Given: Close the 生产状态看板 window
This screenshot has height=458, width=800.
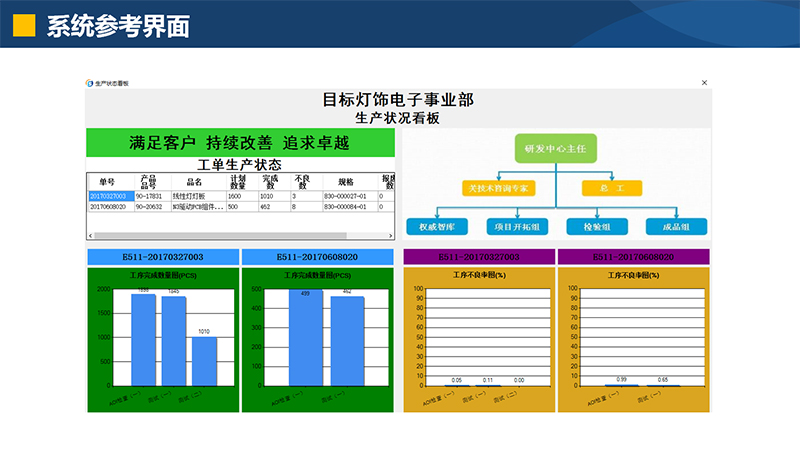Looking at the screenshot, I should [704, 83].
